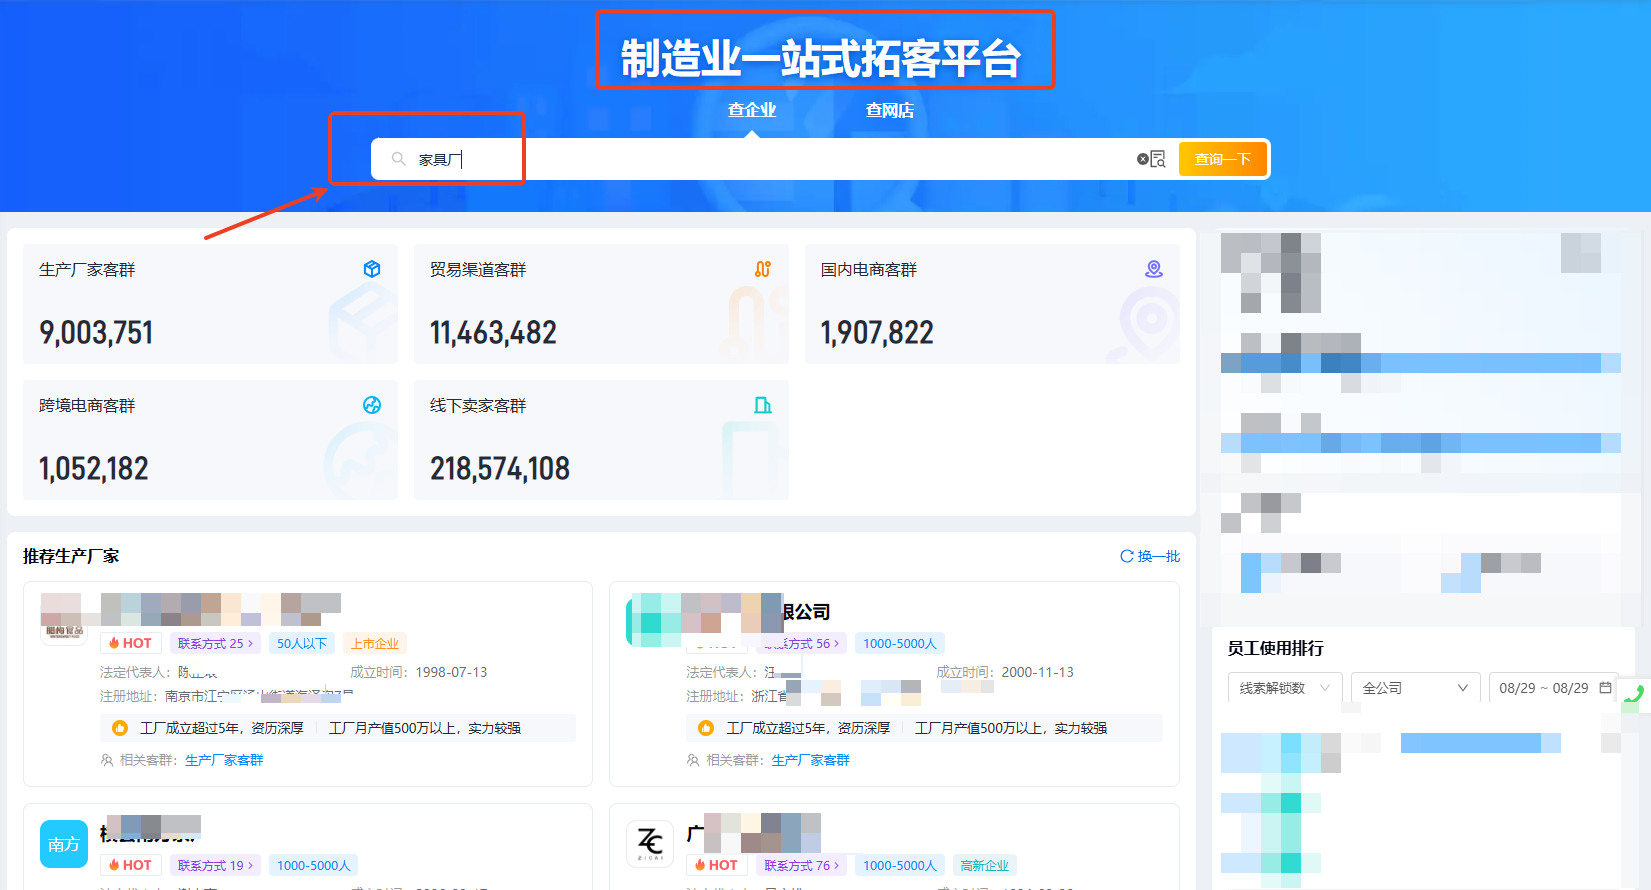This screenshot has width=1651, height=890.
Task: Click the clear search text icon
Action: tap(1142, 159)
